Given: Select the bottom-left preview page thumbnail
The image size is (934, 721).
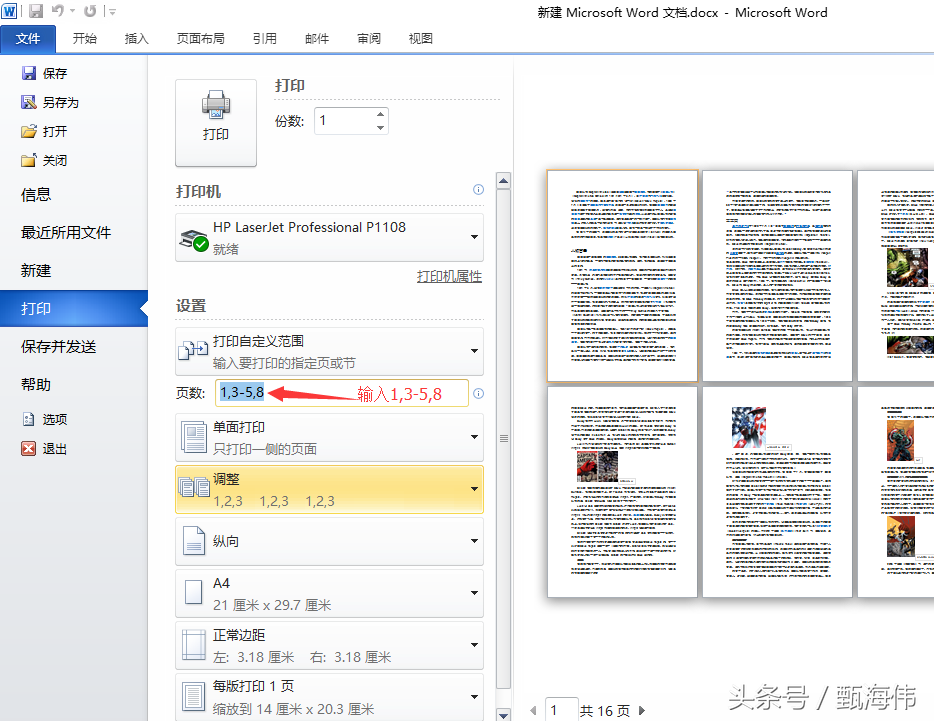Looking at the screenshot, I should [x=622, y=492].
